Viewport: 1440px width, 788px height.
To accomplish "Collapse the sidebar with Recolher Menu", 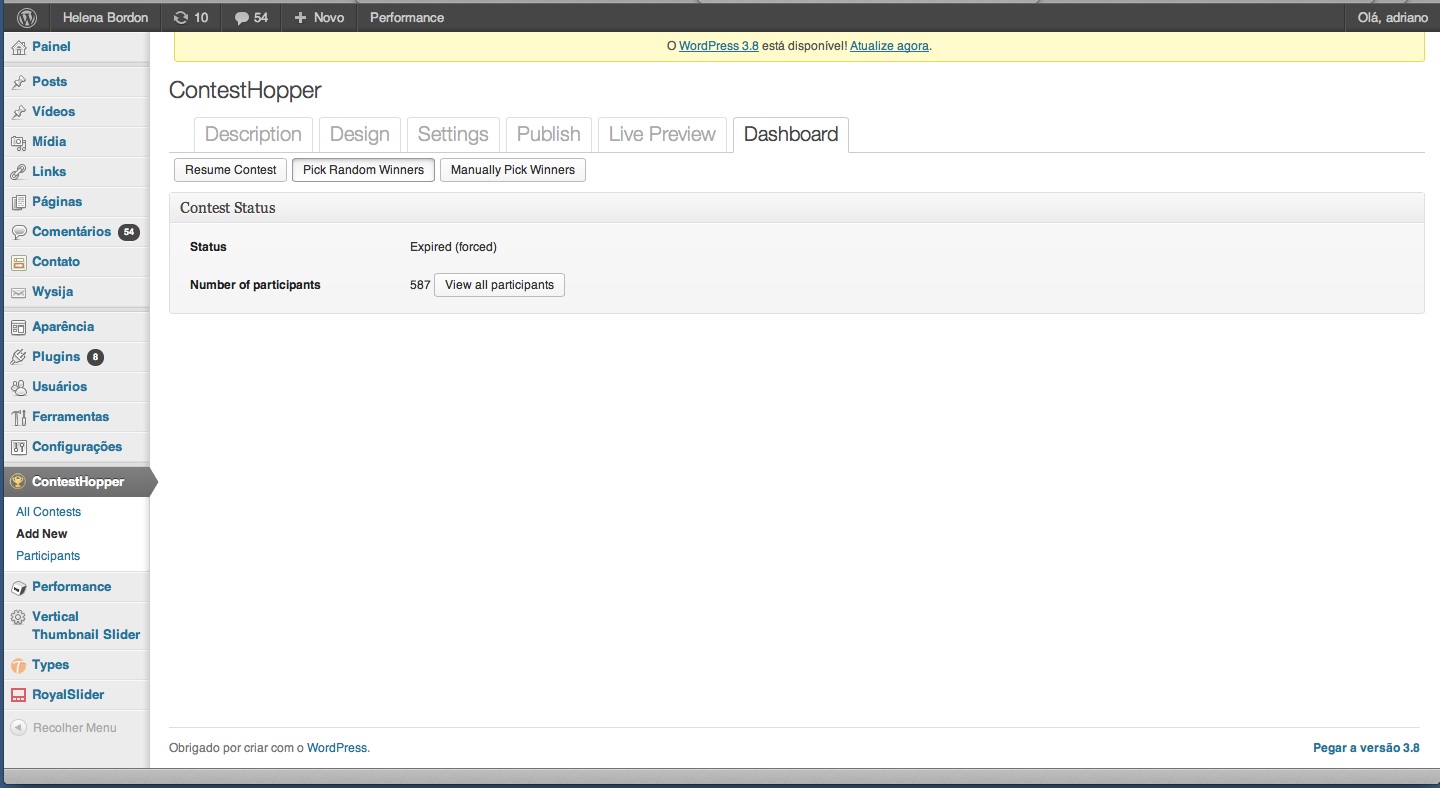I will click(x=64, y=728).
